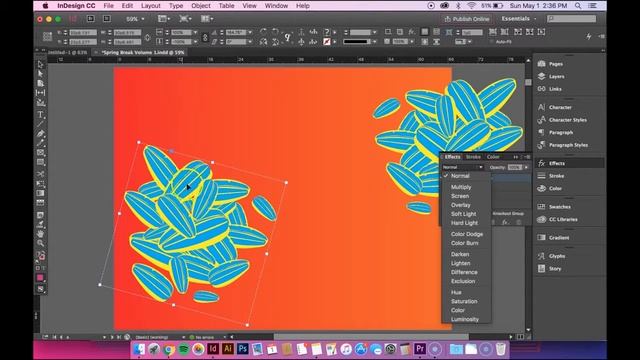Expand the Opacity slider arrow
This screenshot has height=360, width=640.
(x=526, y=167)
